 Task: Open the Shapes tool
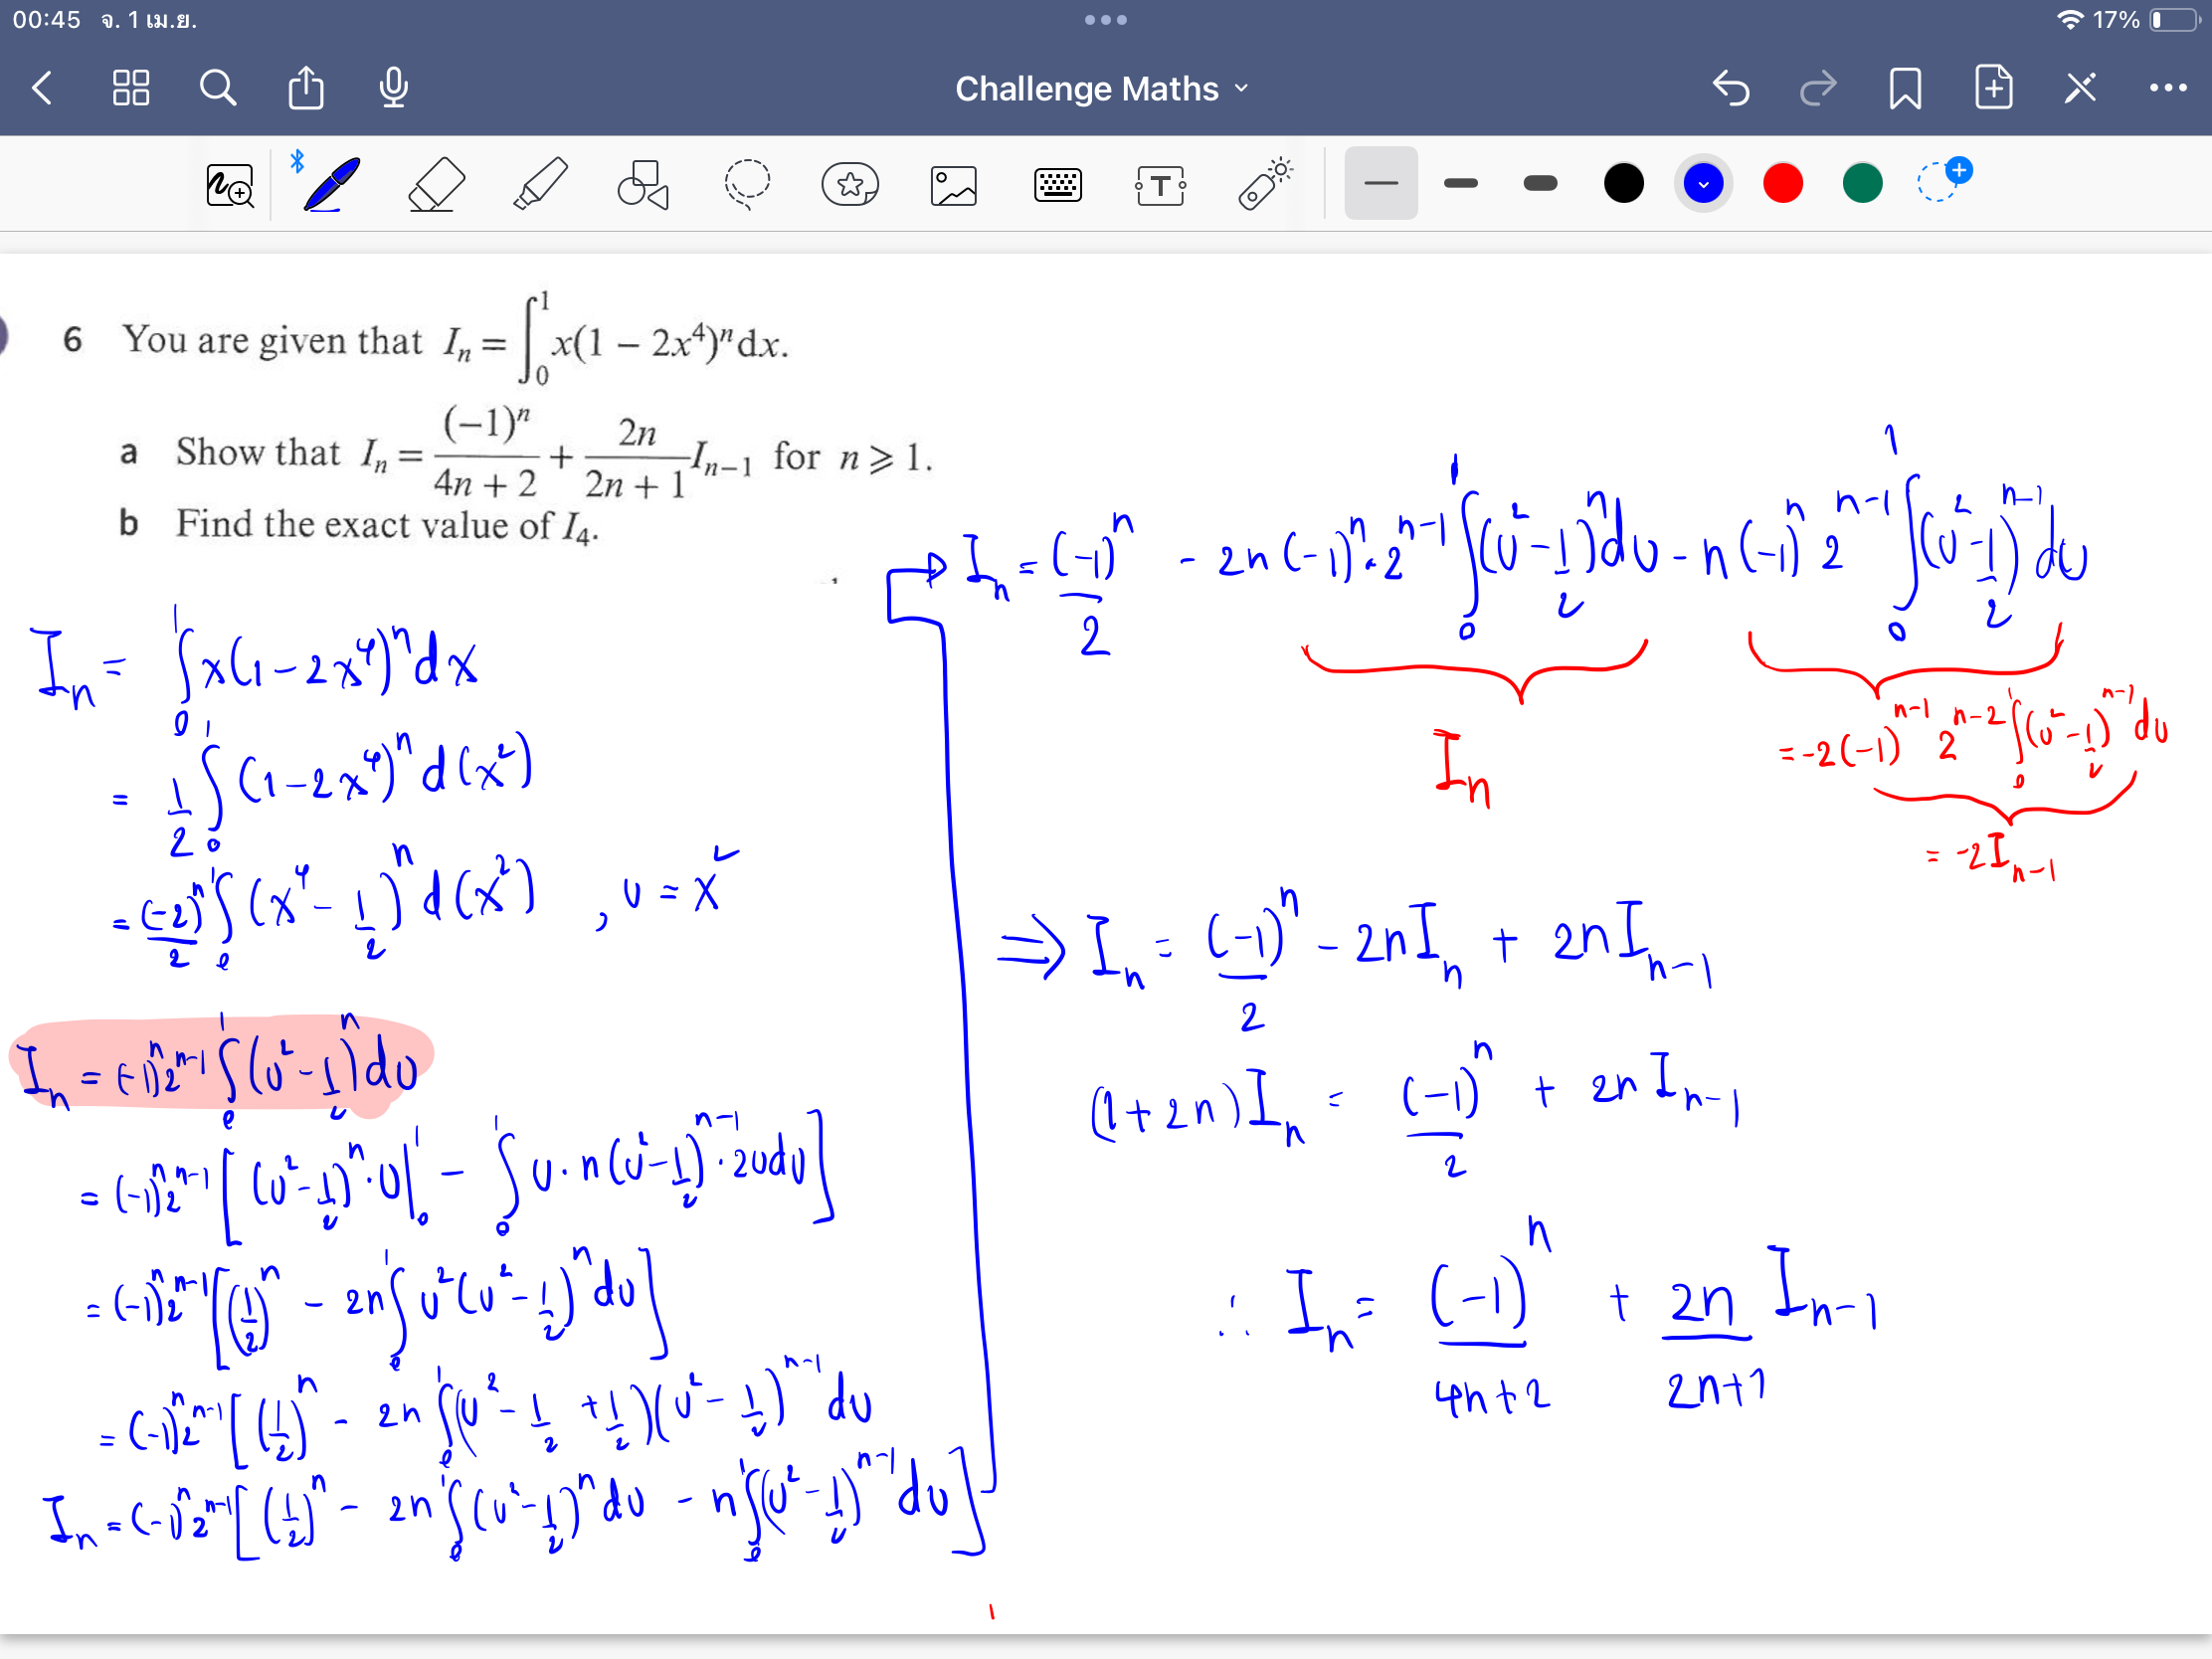[x=642, y=184]
